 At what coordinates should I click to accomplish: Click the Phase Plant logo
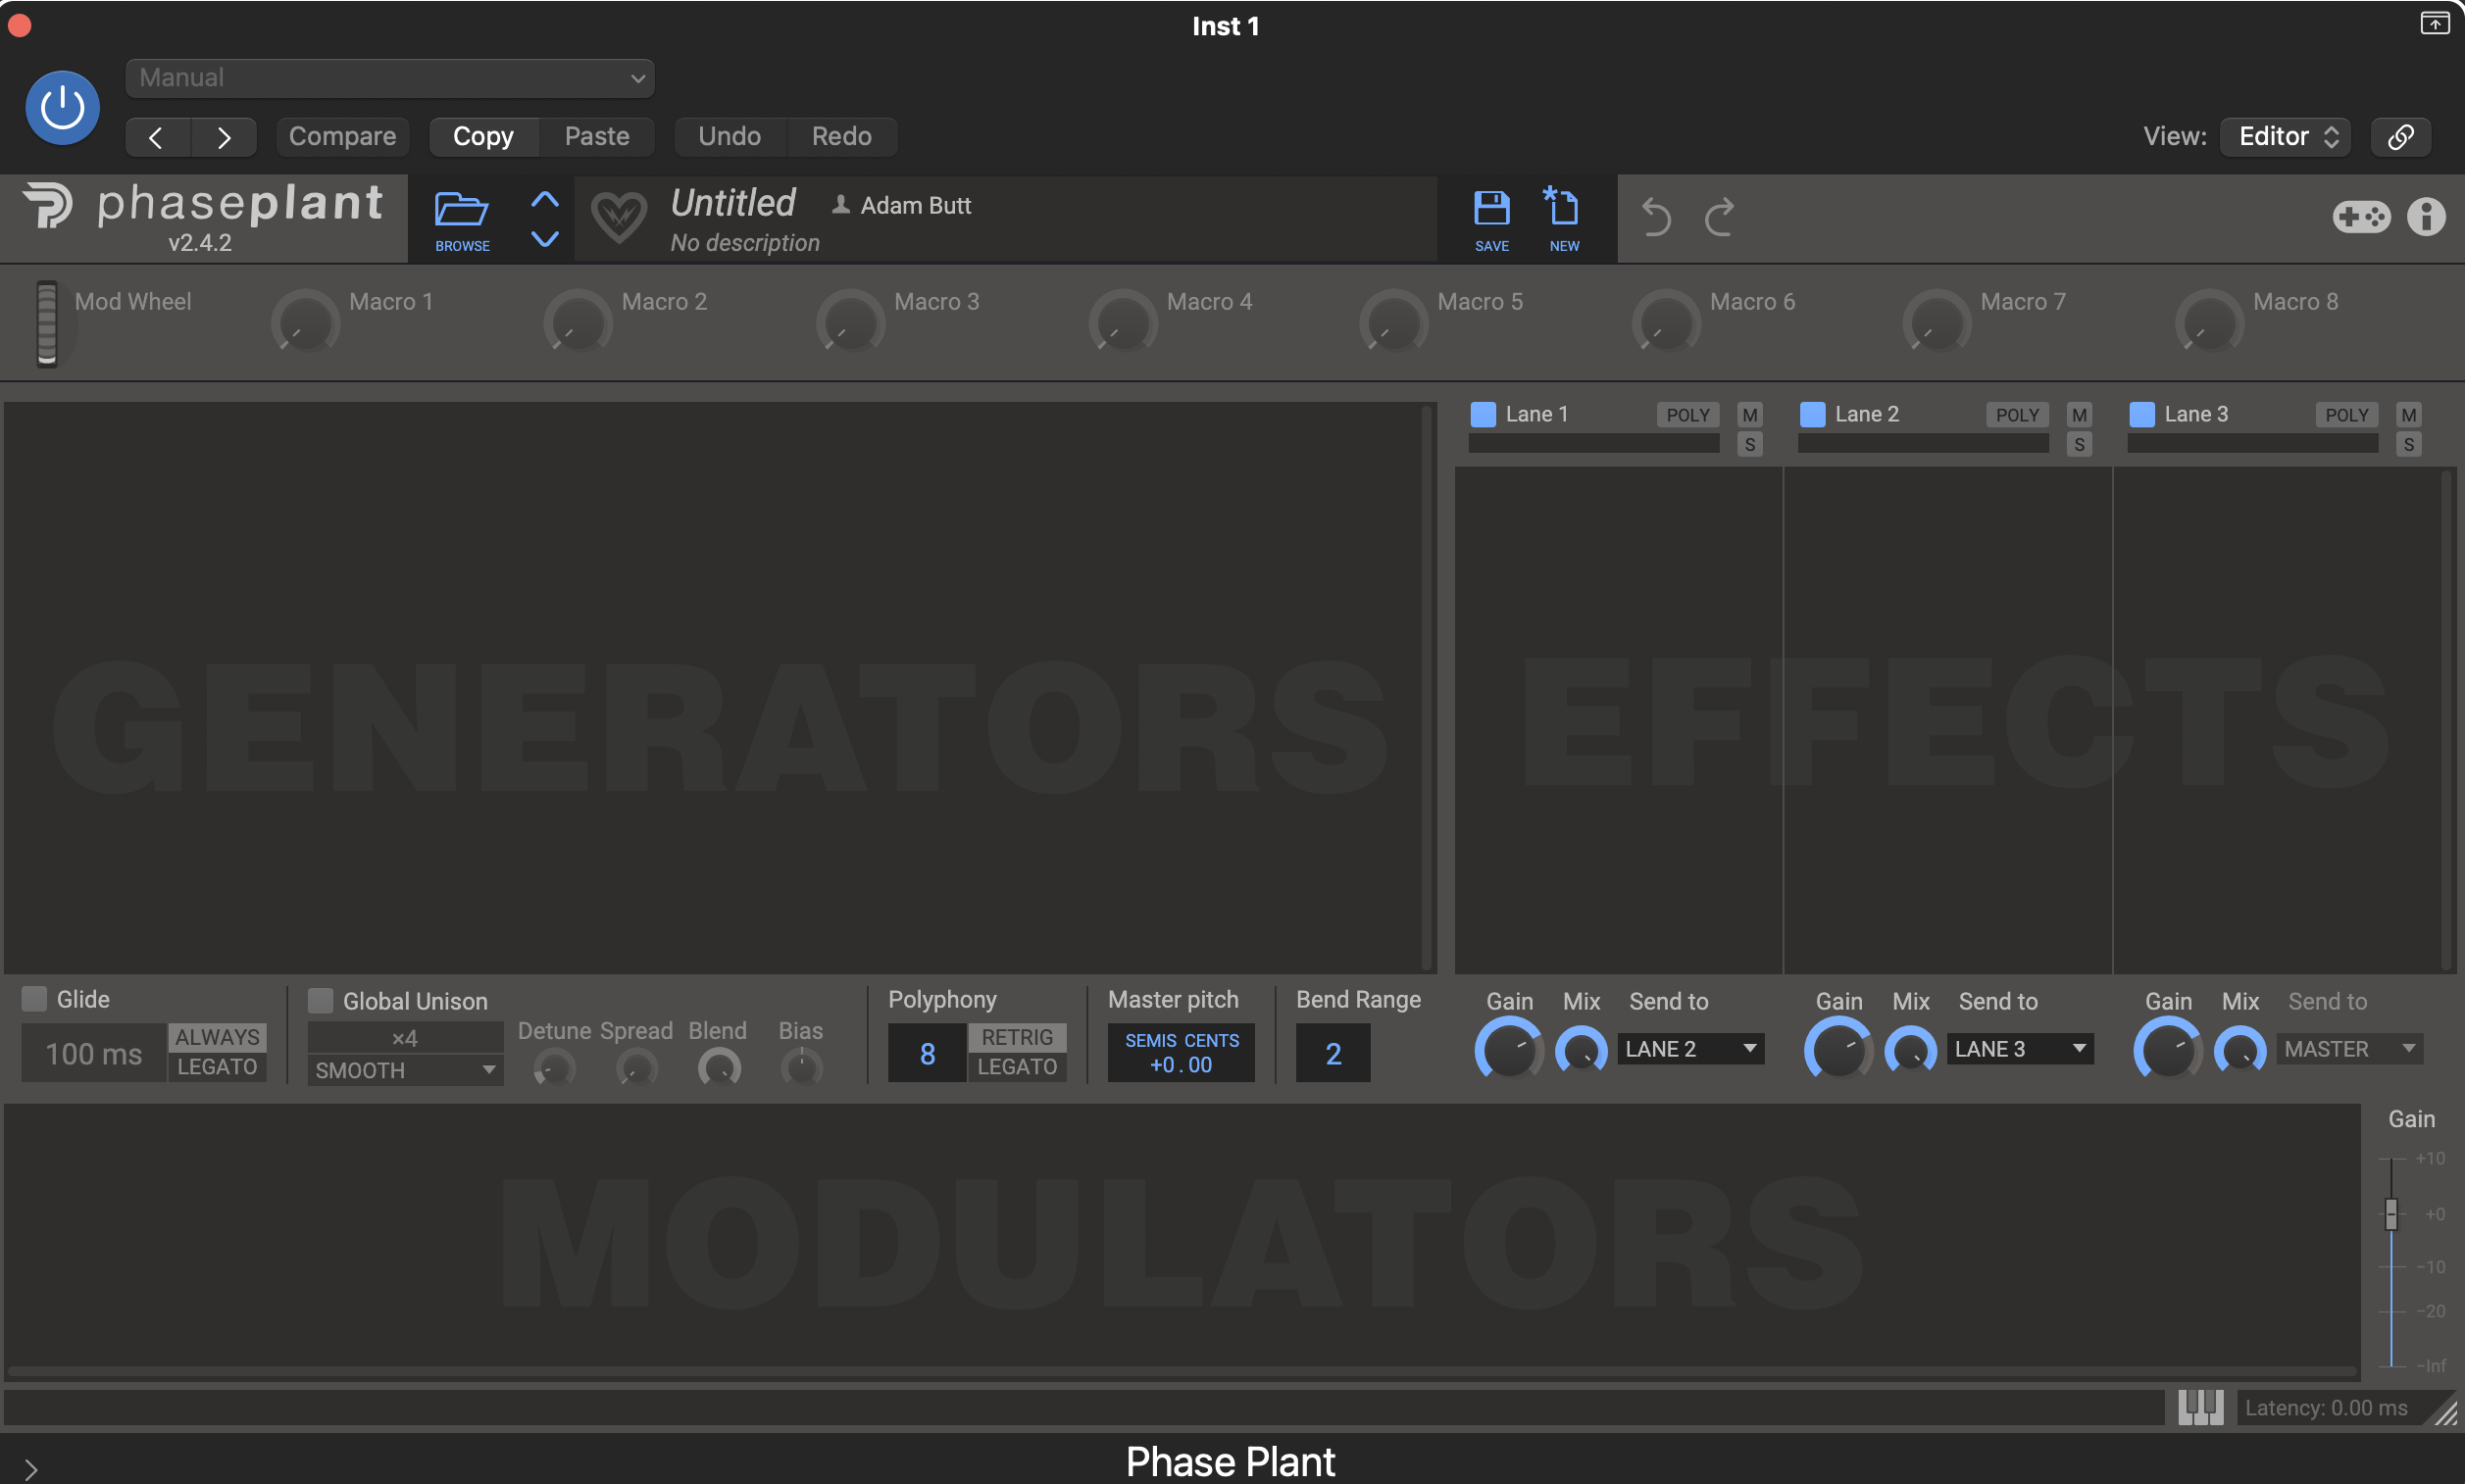click(x=203, y=205)
